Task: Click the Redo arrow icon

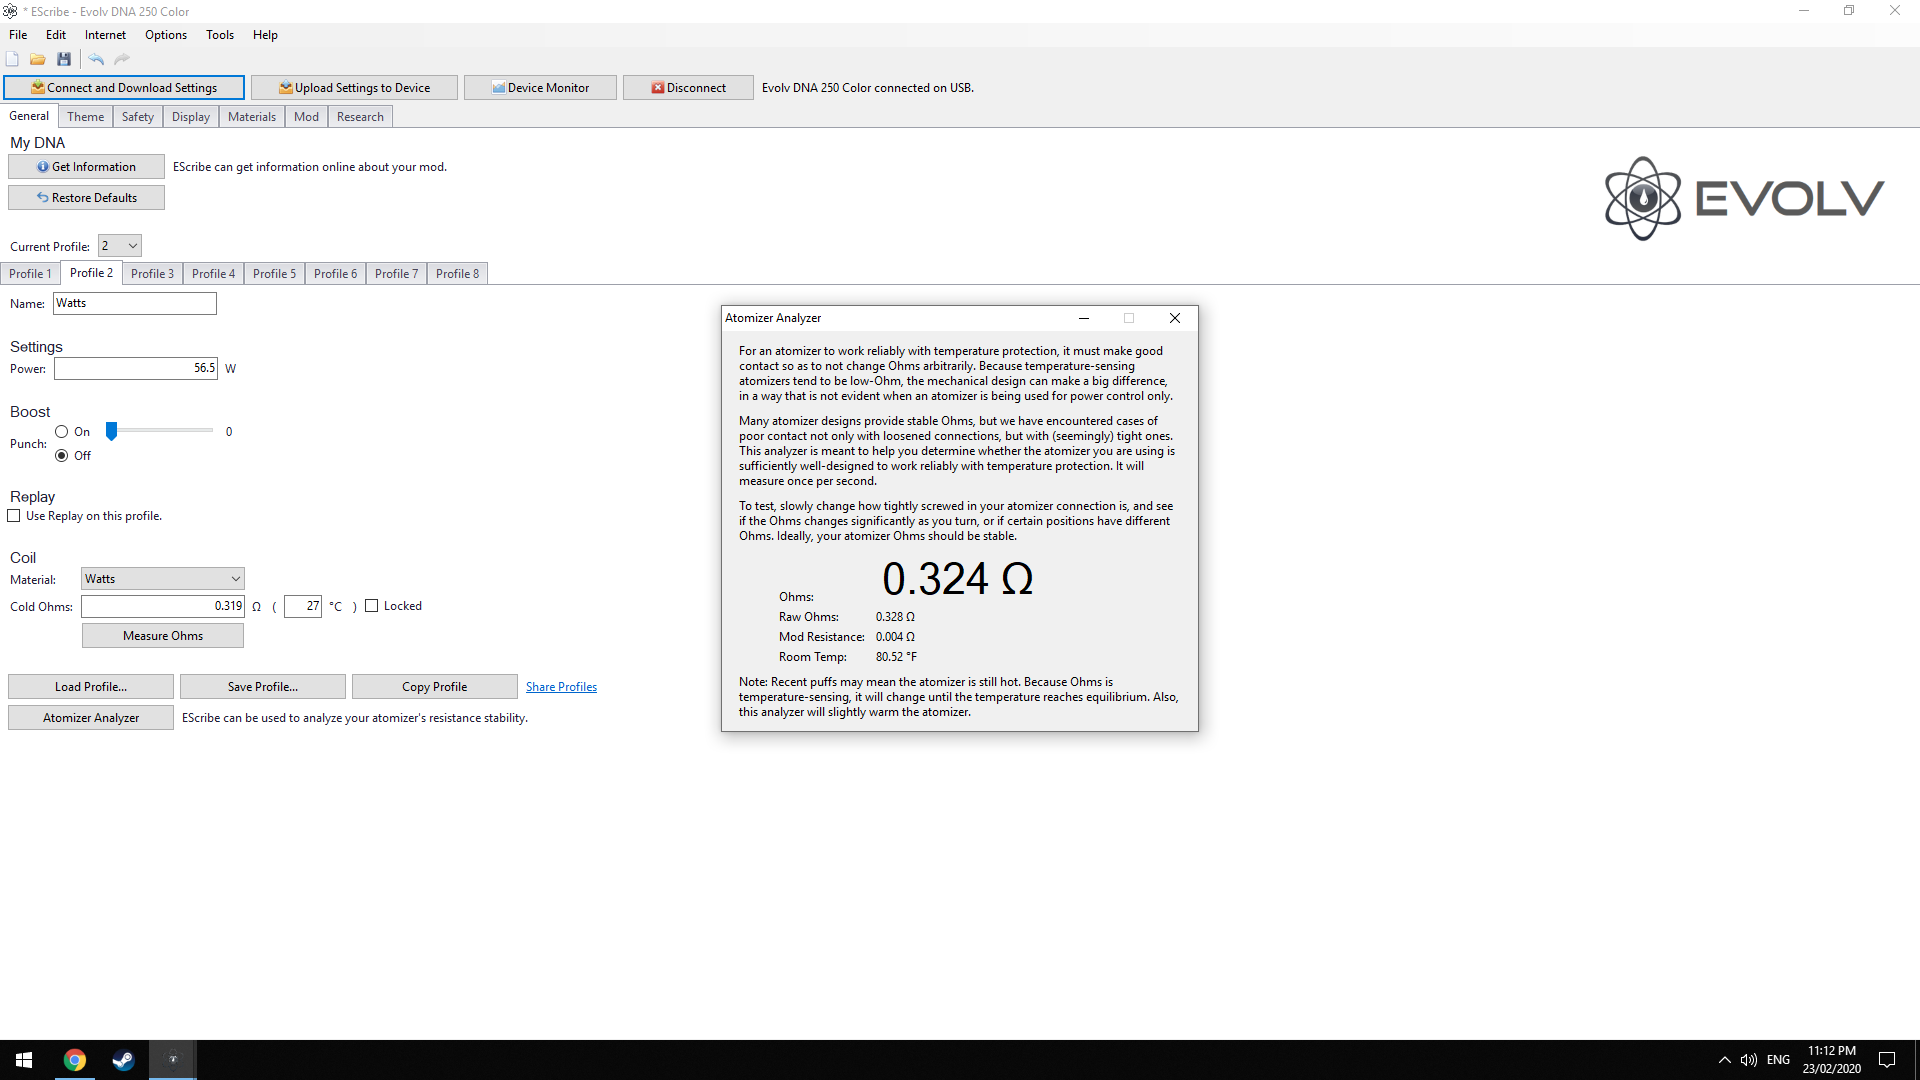Action: (x=122, y=59)
